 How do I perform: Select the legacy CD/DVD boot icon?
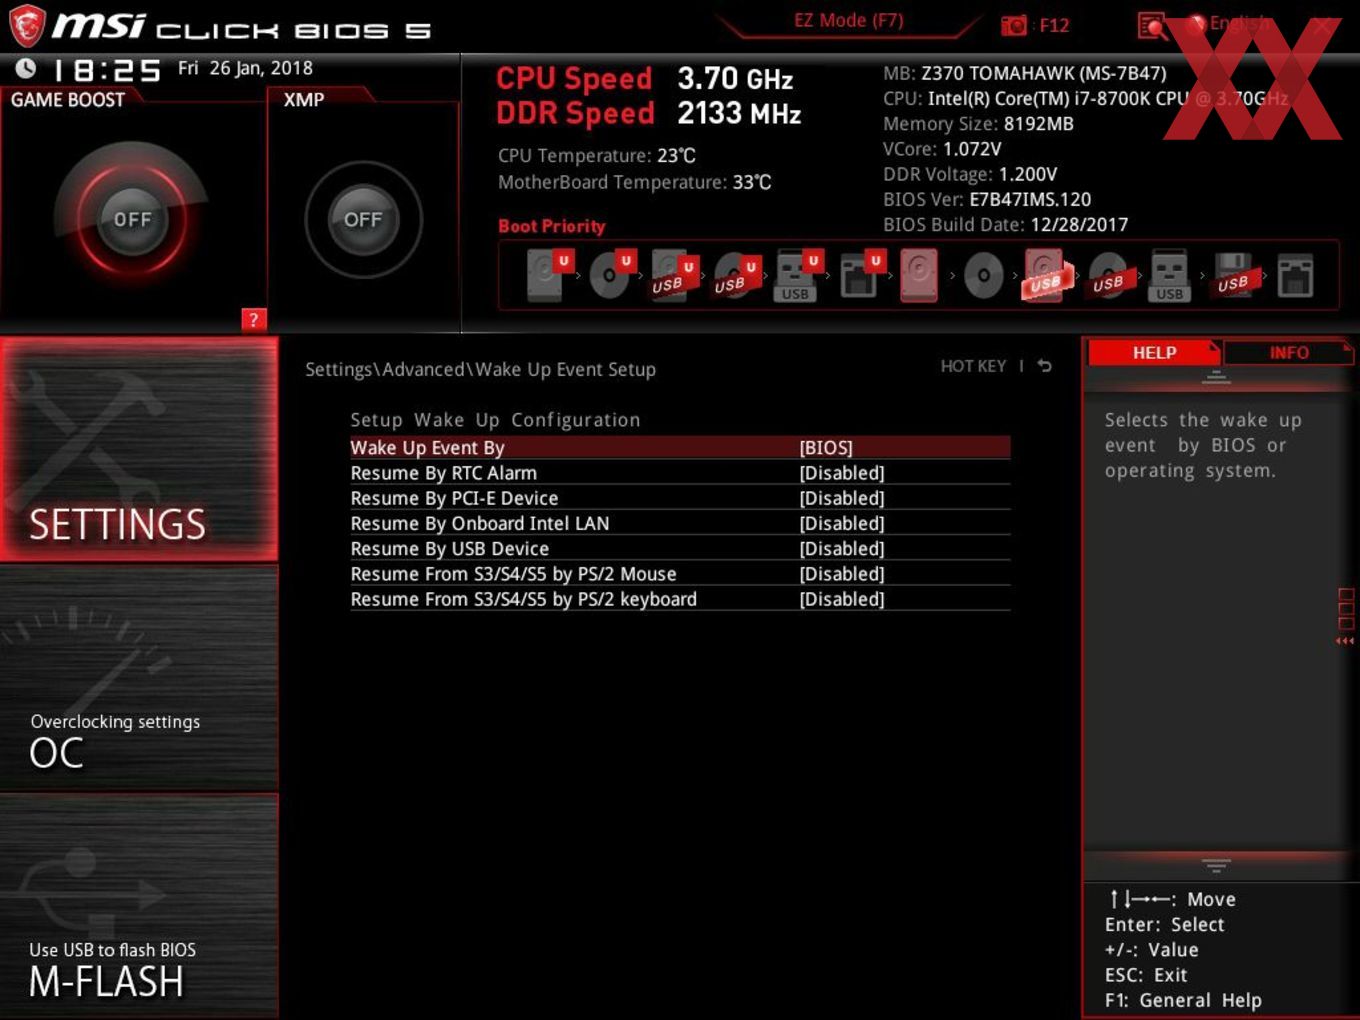(983, 275)
